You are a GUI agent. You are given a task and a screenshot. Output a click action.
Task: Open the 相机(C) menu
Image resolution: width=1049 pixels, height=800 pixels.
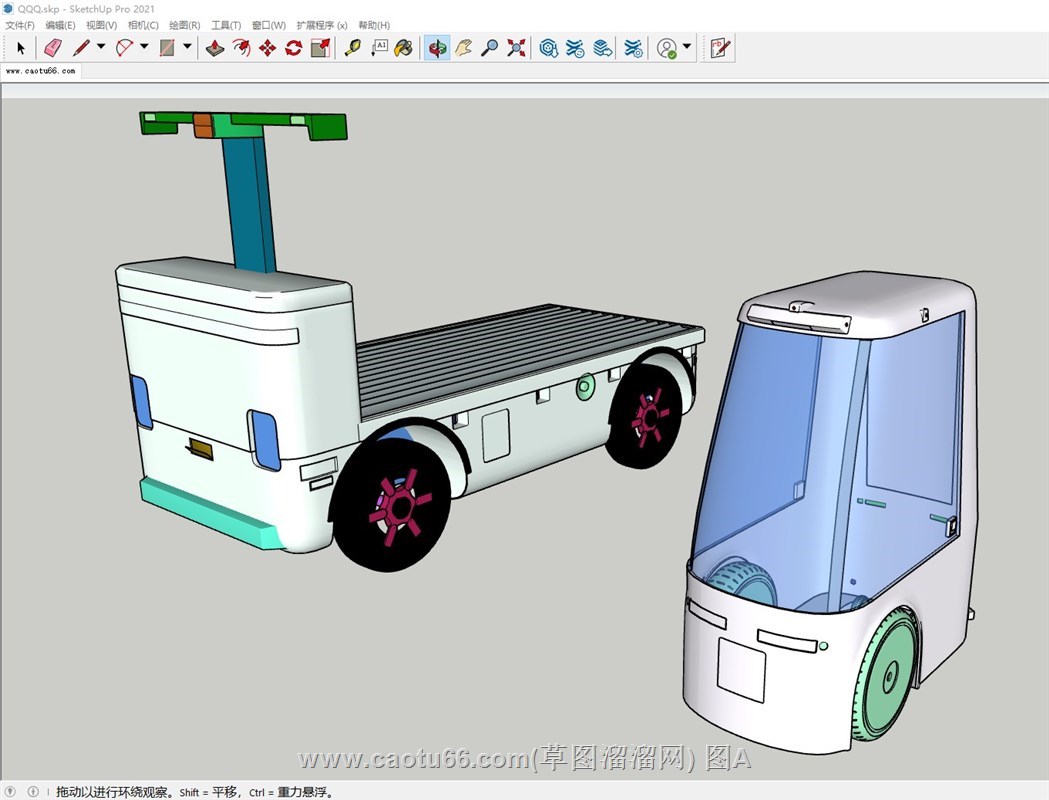[143, 25]
